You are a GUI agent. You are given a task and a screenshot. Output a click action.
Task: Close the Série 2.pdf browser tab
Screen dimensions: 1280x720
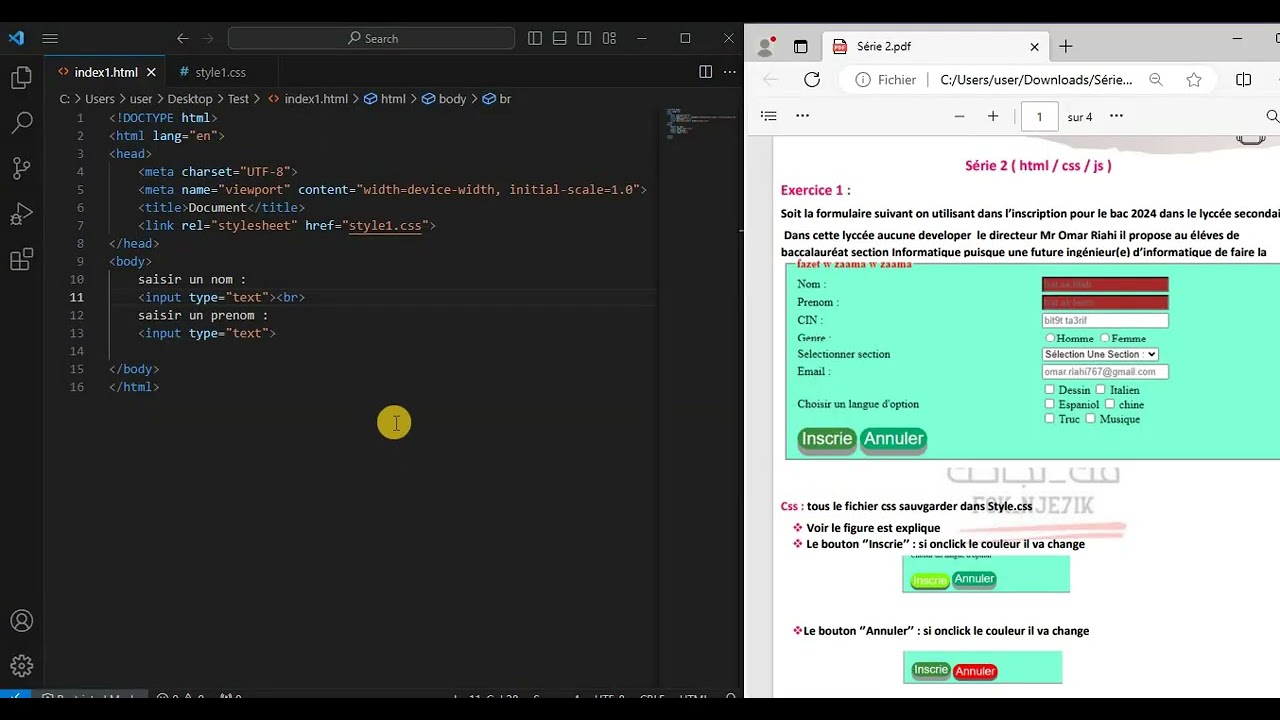pos(1035,46)
